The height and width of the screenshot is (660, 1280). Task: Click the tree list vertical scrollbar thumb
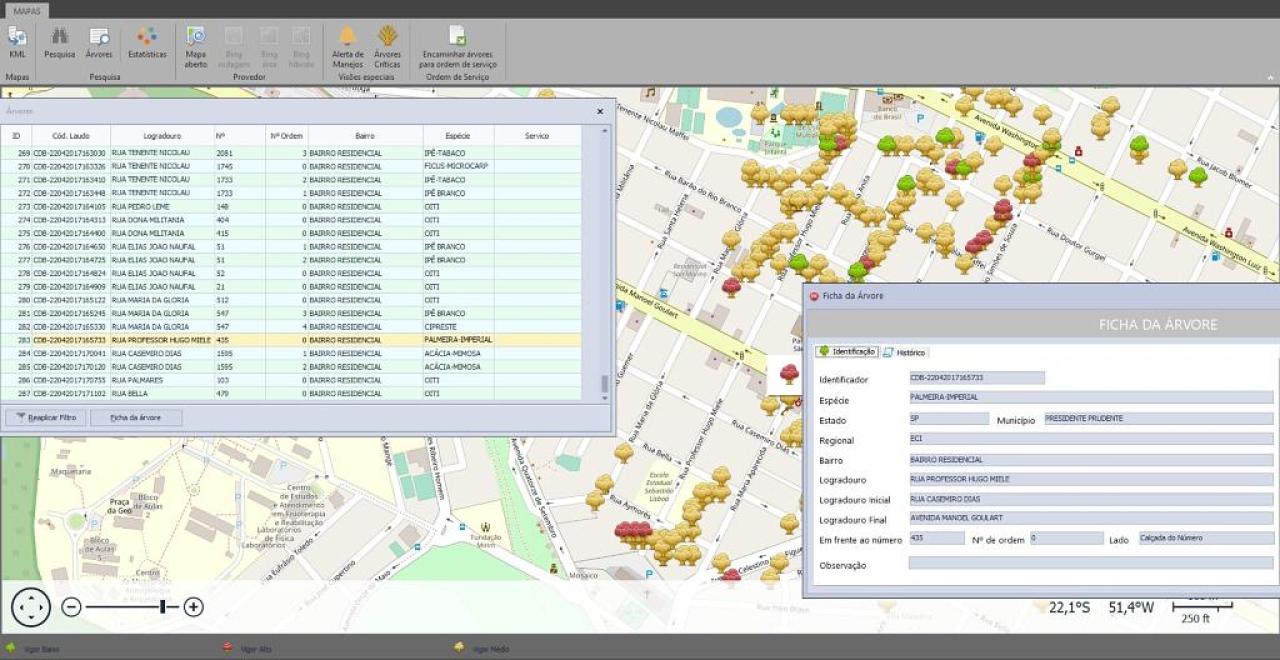pyautogui.click(x=604, y=383)
